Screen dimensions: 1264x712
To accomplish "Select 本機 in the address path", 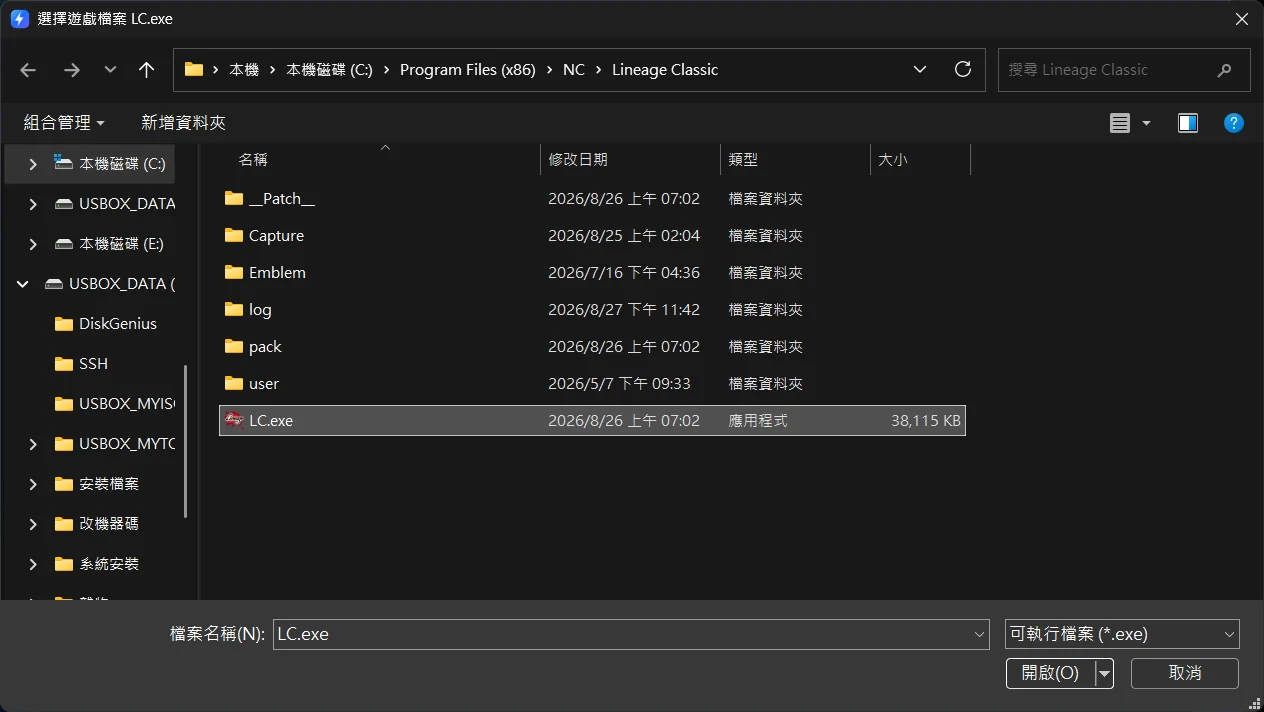I will pos(244,70).
